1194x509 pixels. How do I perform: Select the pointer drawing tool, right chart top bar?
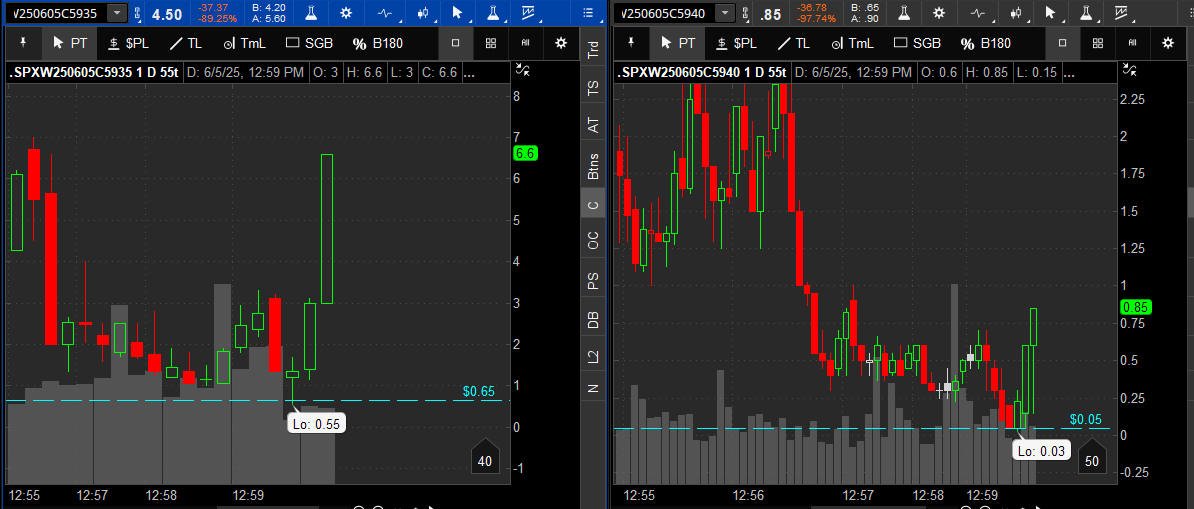(1050, 13)
